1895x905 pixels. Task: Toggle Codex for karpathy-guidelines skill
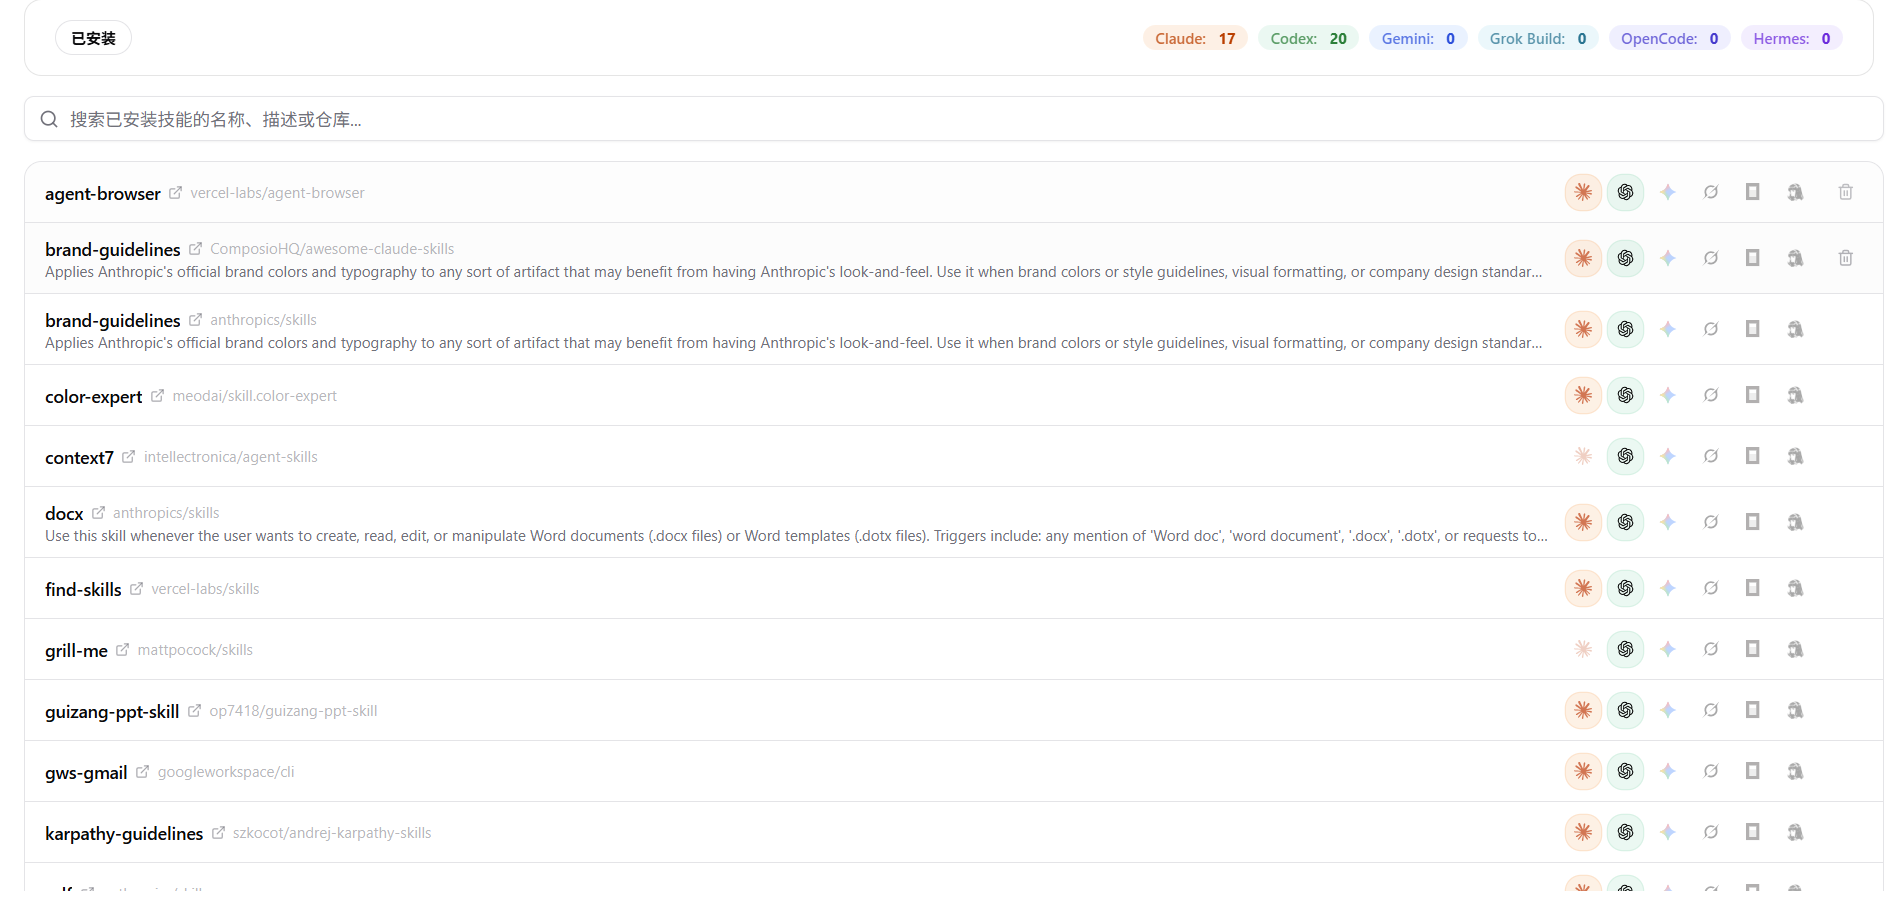point(1626,832)
